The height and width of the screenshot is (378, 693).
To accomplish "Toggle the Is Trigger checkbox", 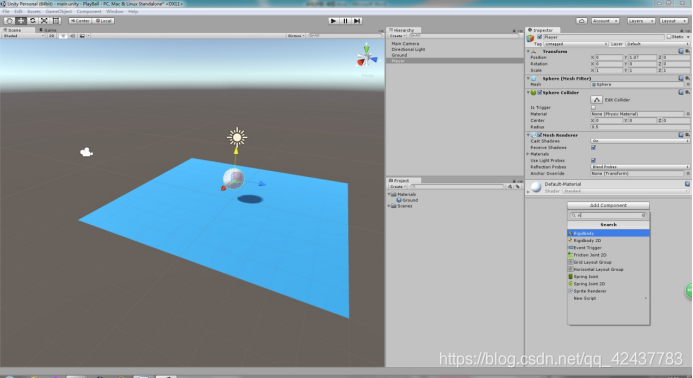I will tap(593, 107).
